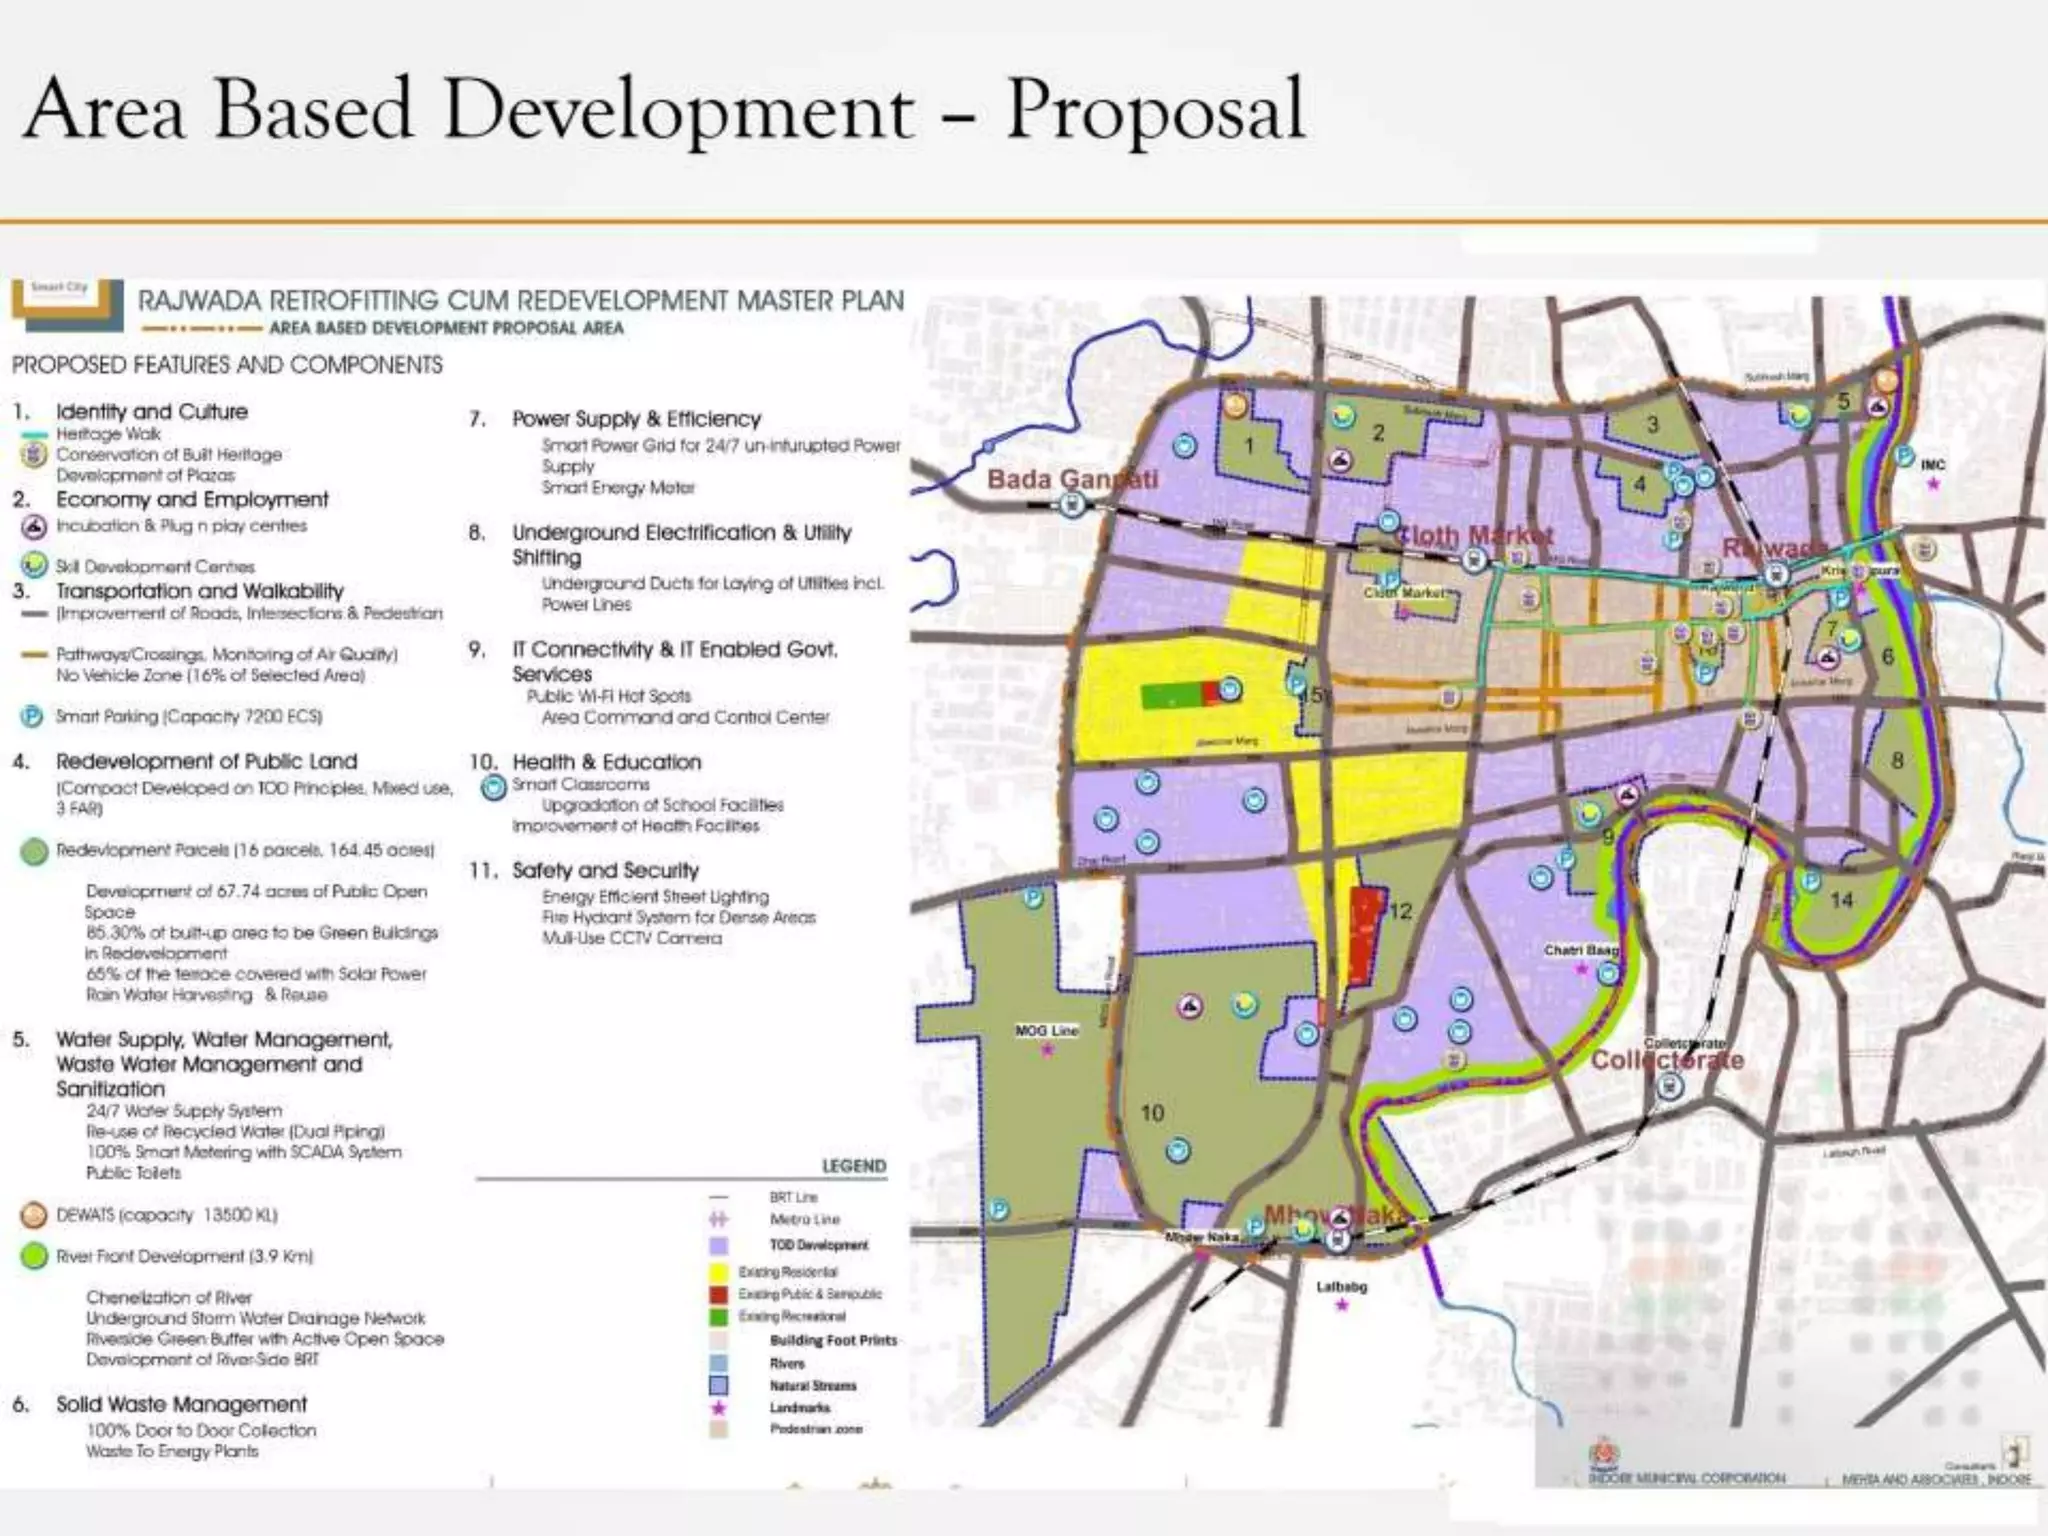This screenshot has height=1536, width=2048.
Task: Click the Incubation & Plug n play icon
Action: click(x=34, y=526)
